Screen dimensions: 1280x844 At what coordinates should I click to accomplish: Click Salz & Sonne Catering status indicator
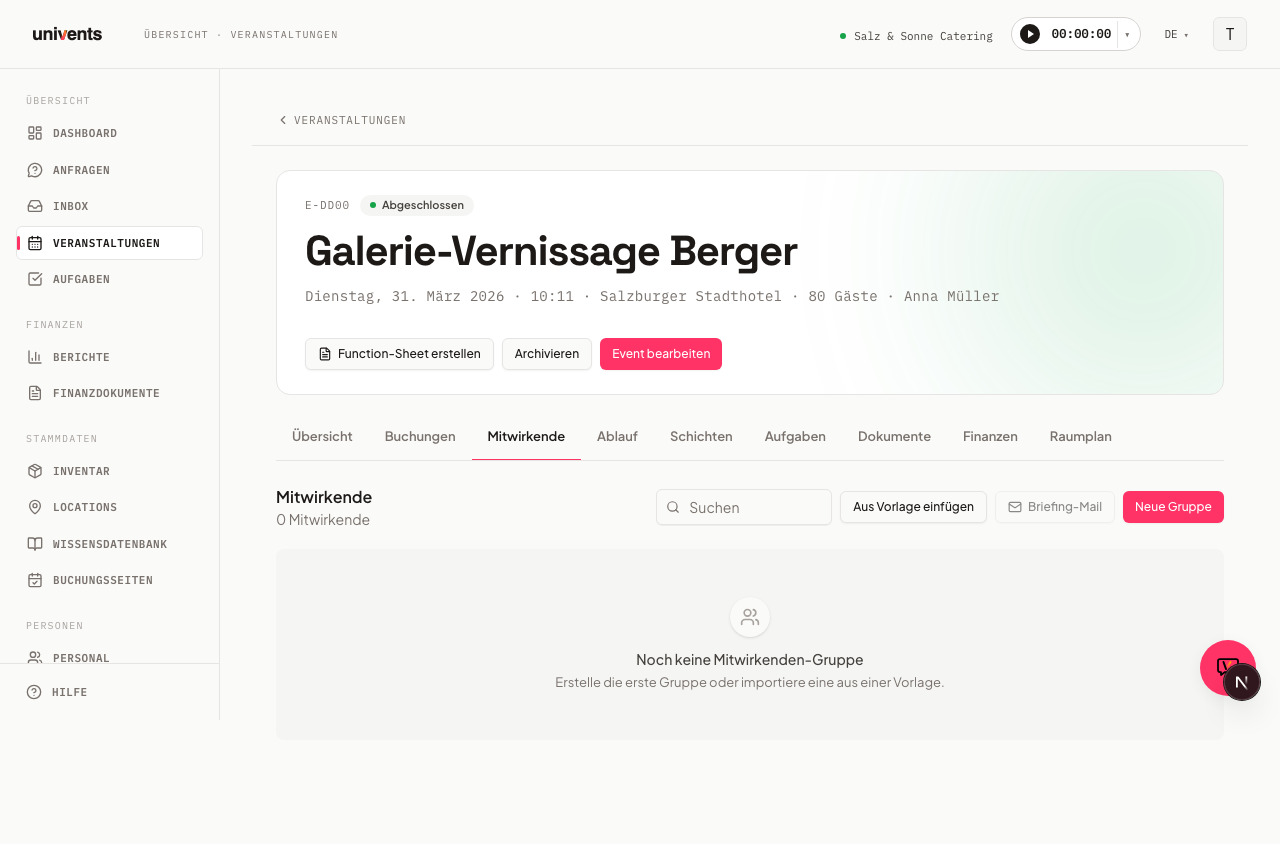point(916,36)
